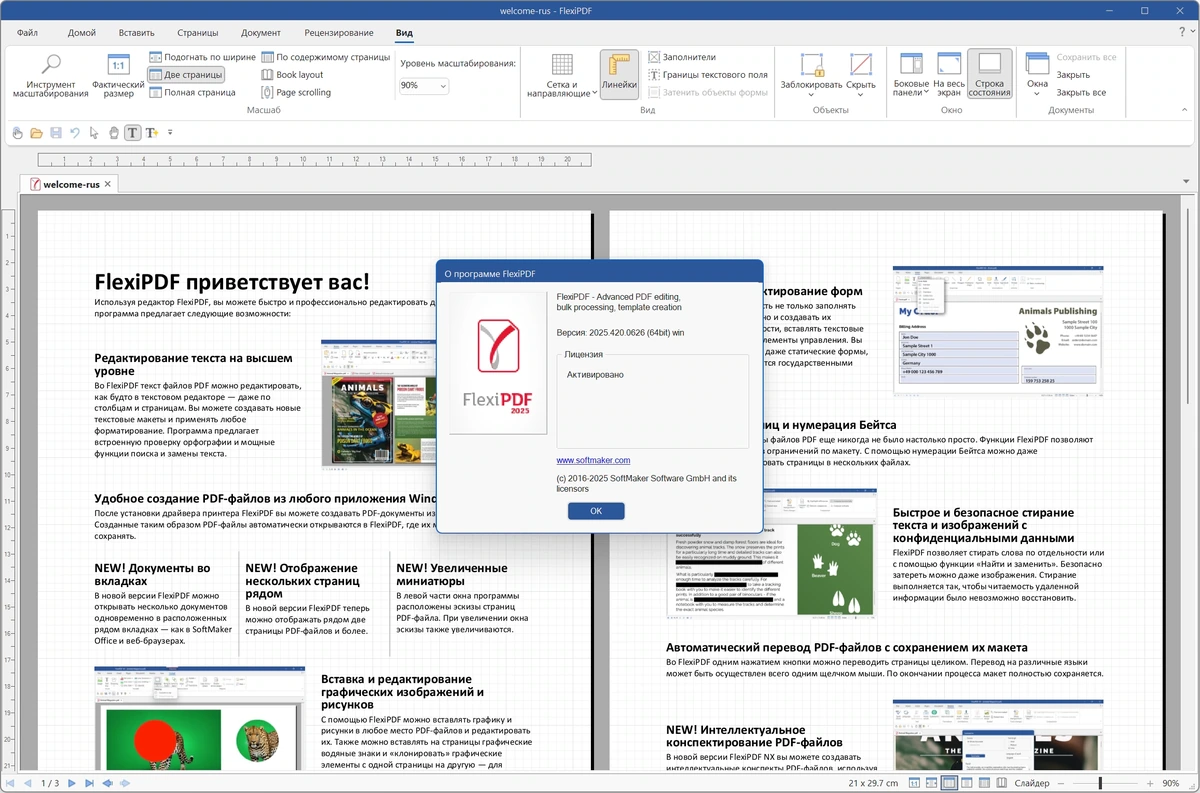Viewport: 1200px width, 793px height.
Task: Click status bar fit-width icon
Action: 931,783
